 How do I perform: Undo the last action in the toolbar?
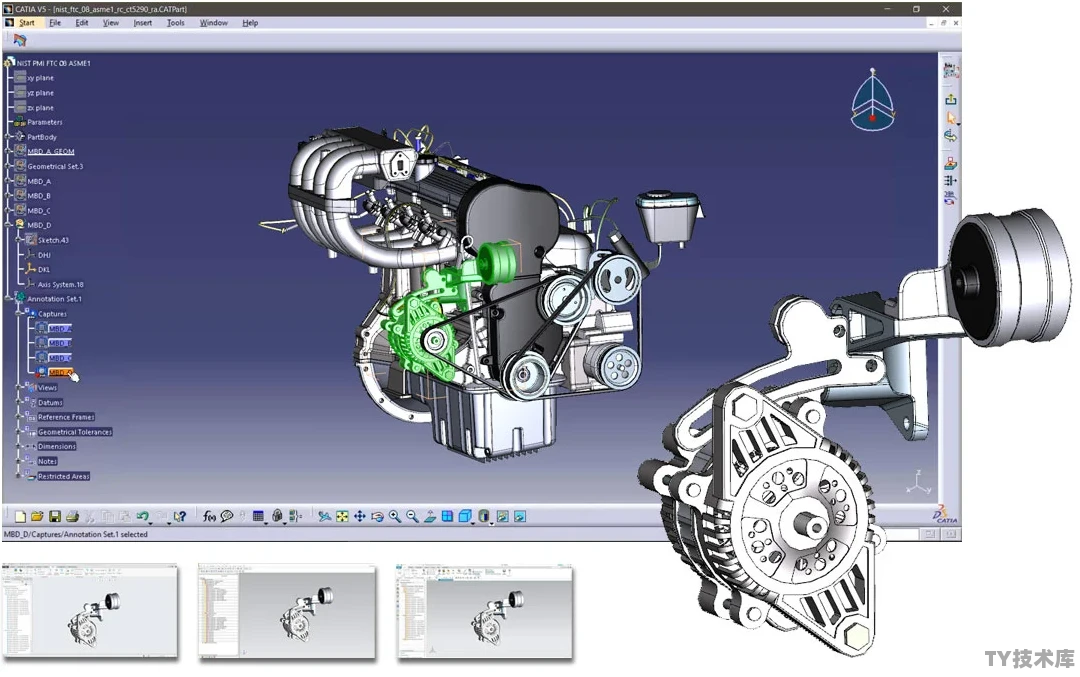point(142,516)
